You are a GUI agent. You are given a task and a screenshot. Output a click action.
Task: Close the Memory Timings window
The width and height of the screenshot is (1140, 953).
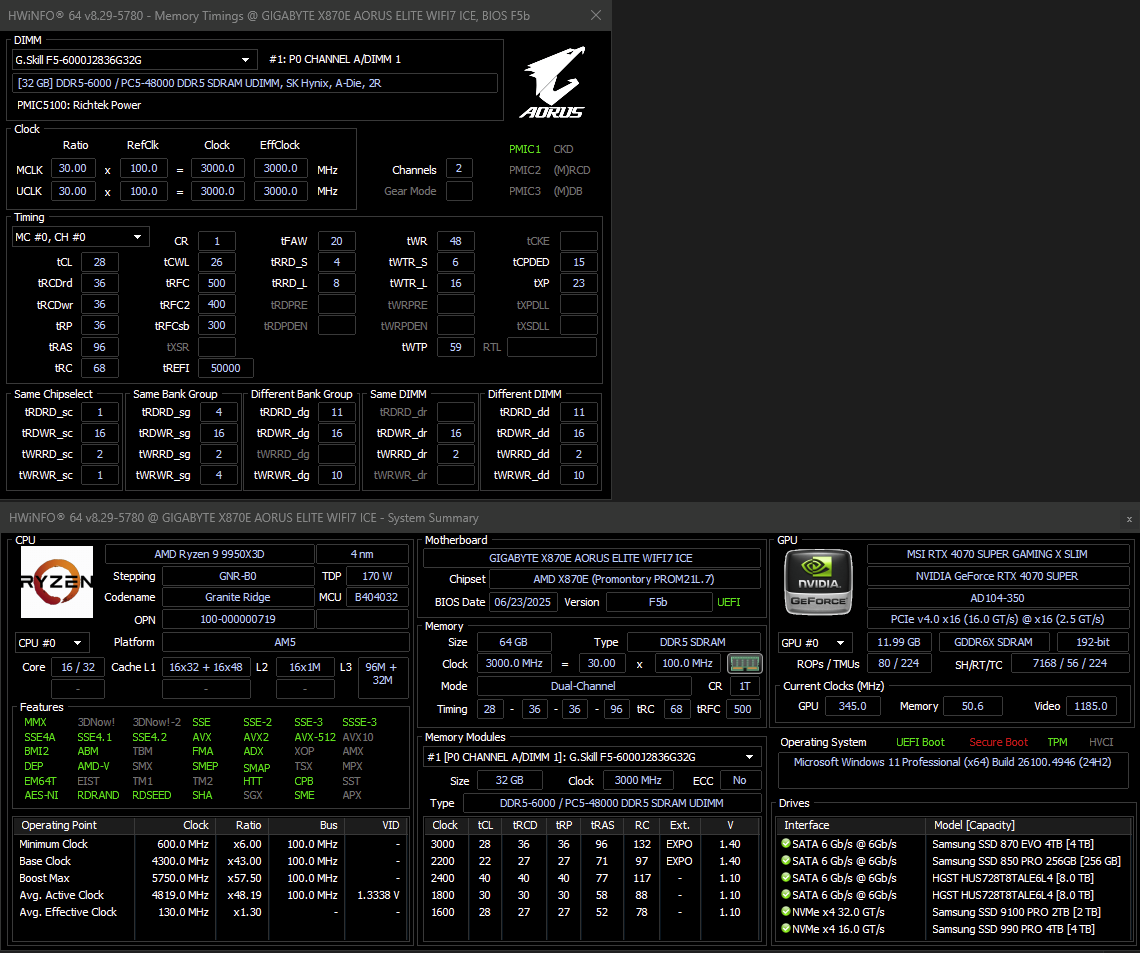coord(595,15)
